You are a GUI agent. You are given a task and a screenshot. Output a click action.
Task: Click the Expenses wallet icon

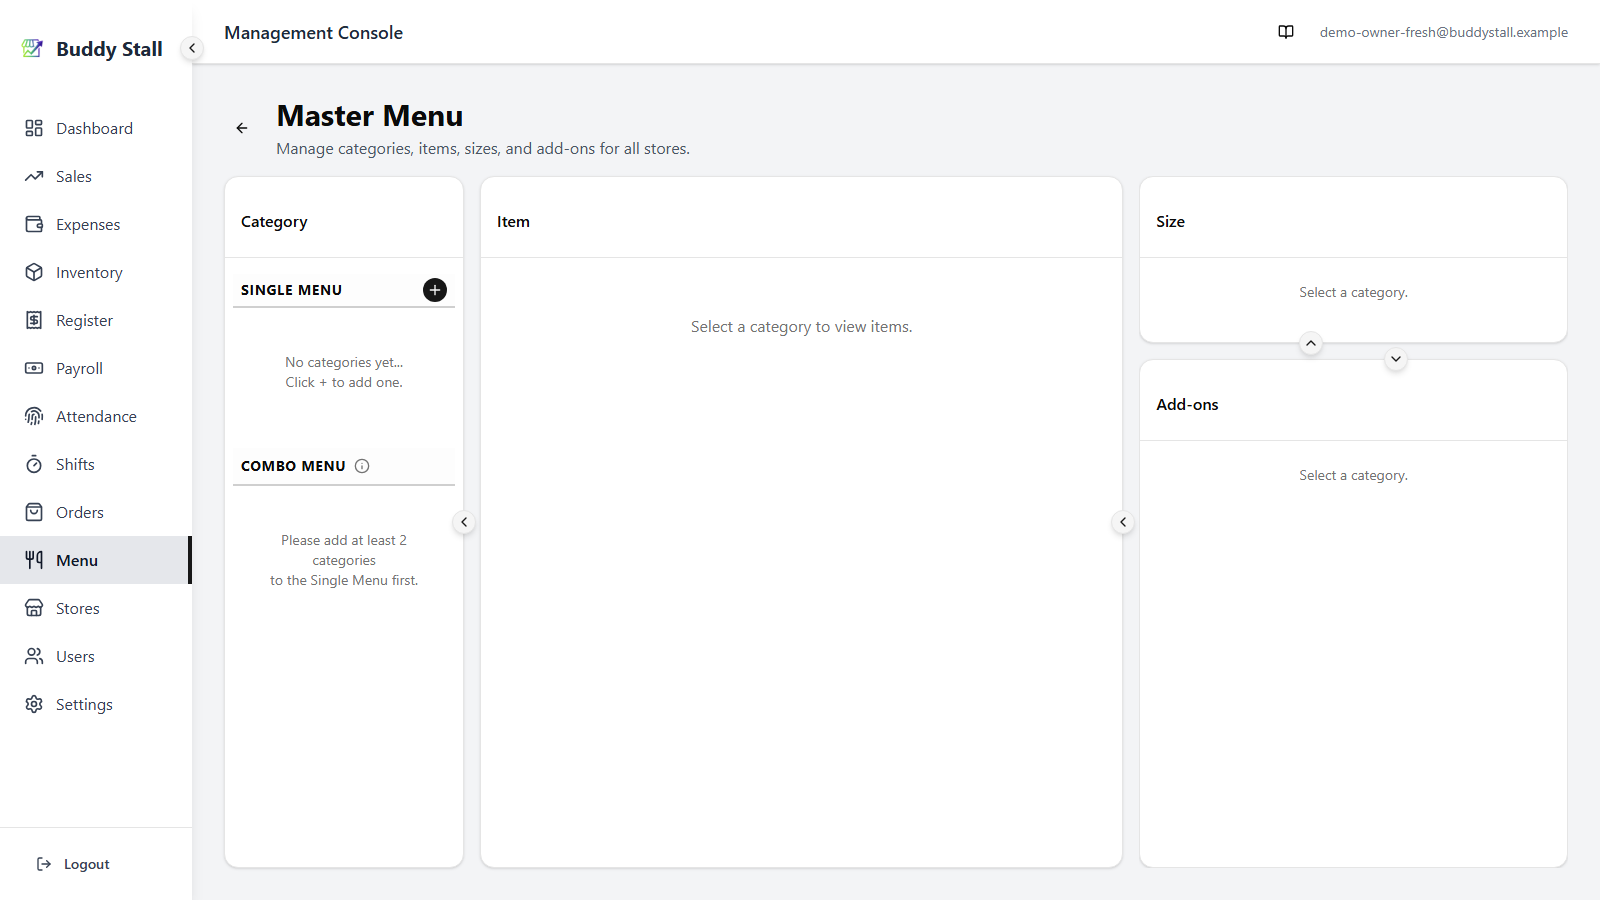[x=34, y=224]
